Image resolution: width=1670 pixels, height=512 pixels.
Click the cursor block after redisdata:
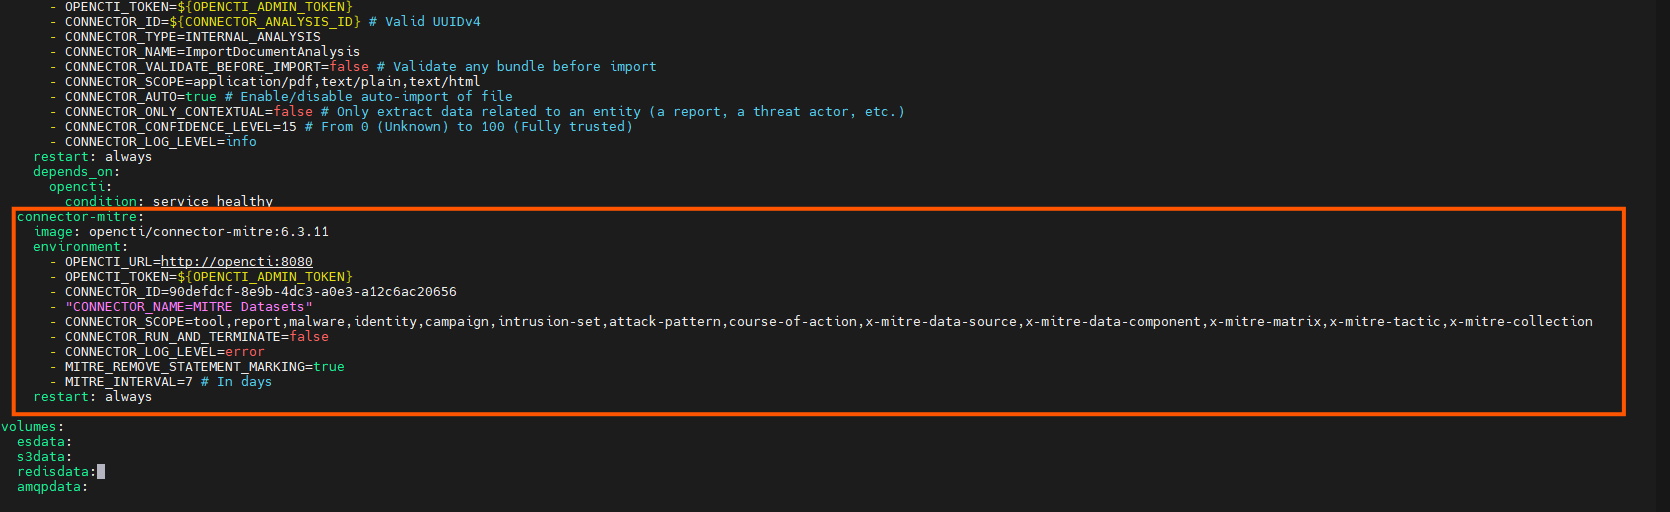click(101, 472)
